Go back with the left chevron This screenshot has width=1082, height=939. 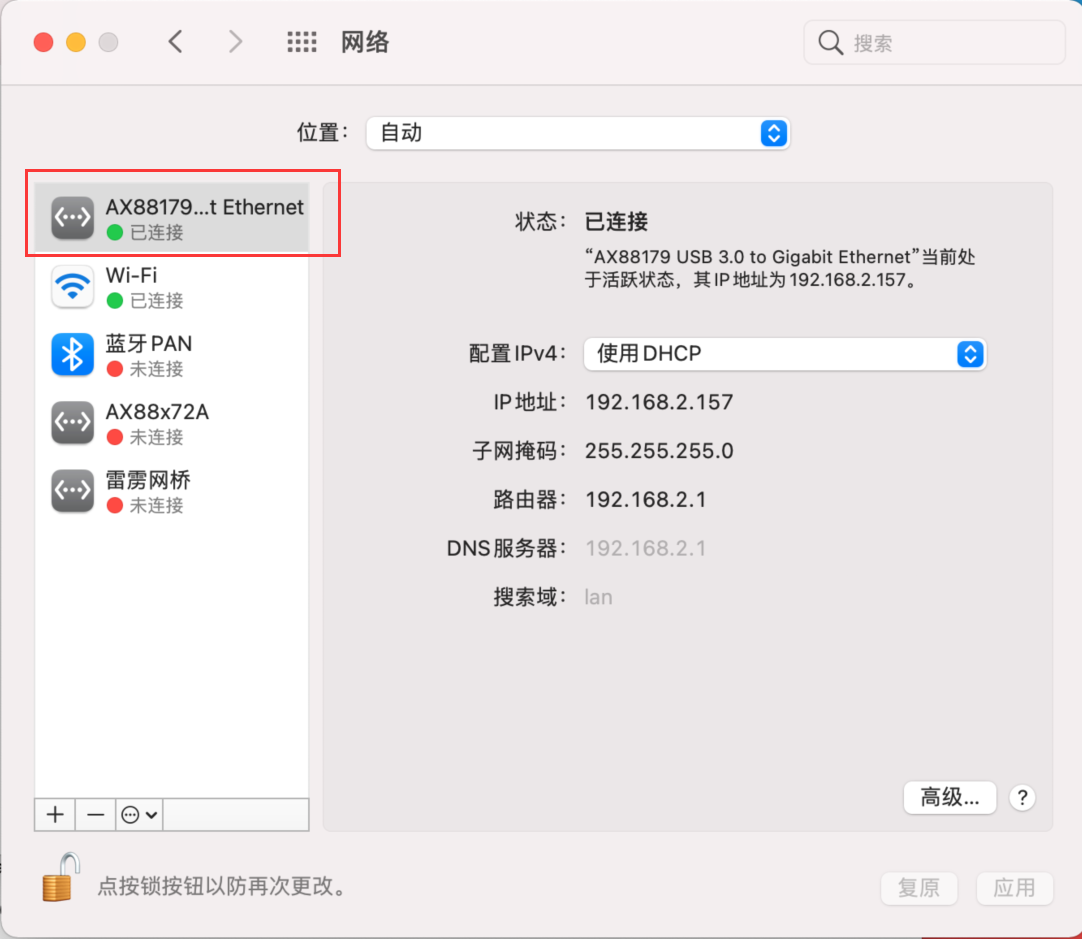pos(176,42)
